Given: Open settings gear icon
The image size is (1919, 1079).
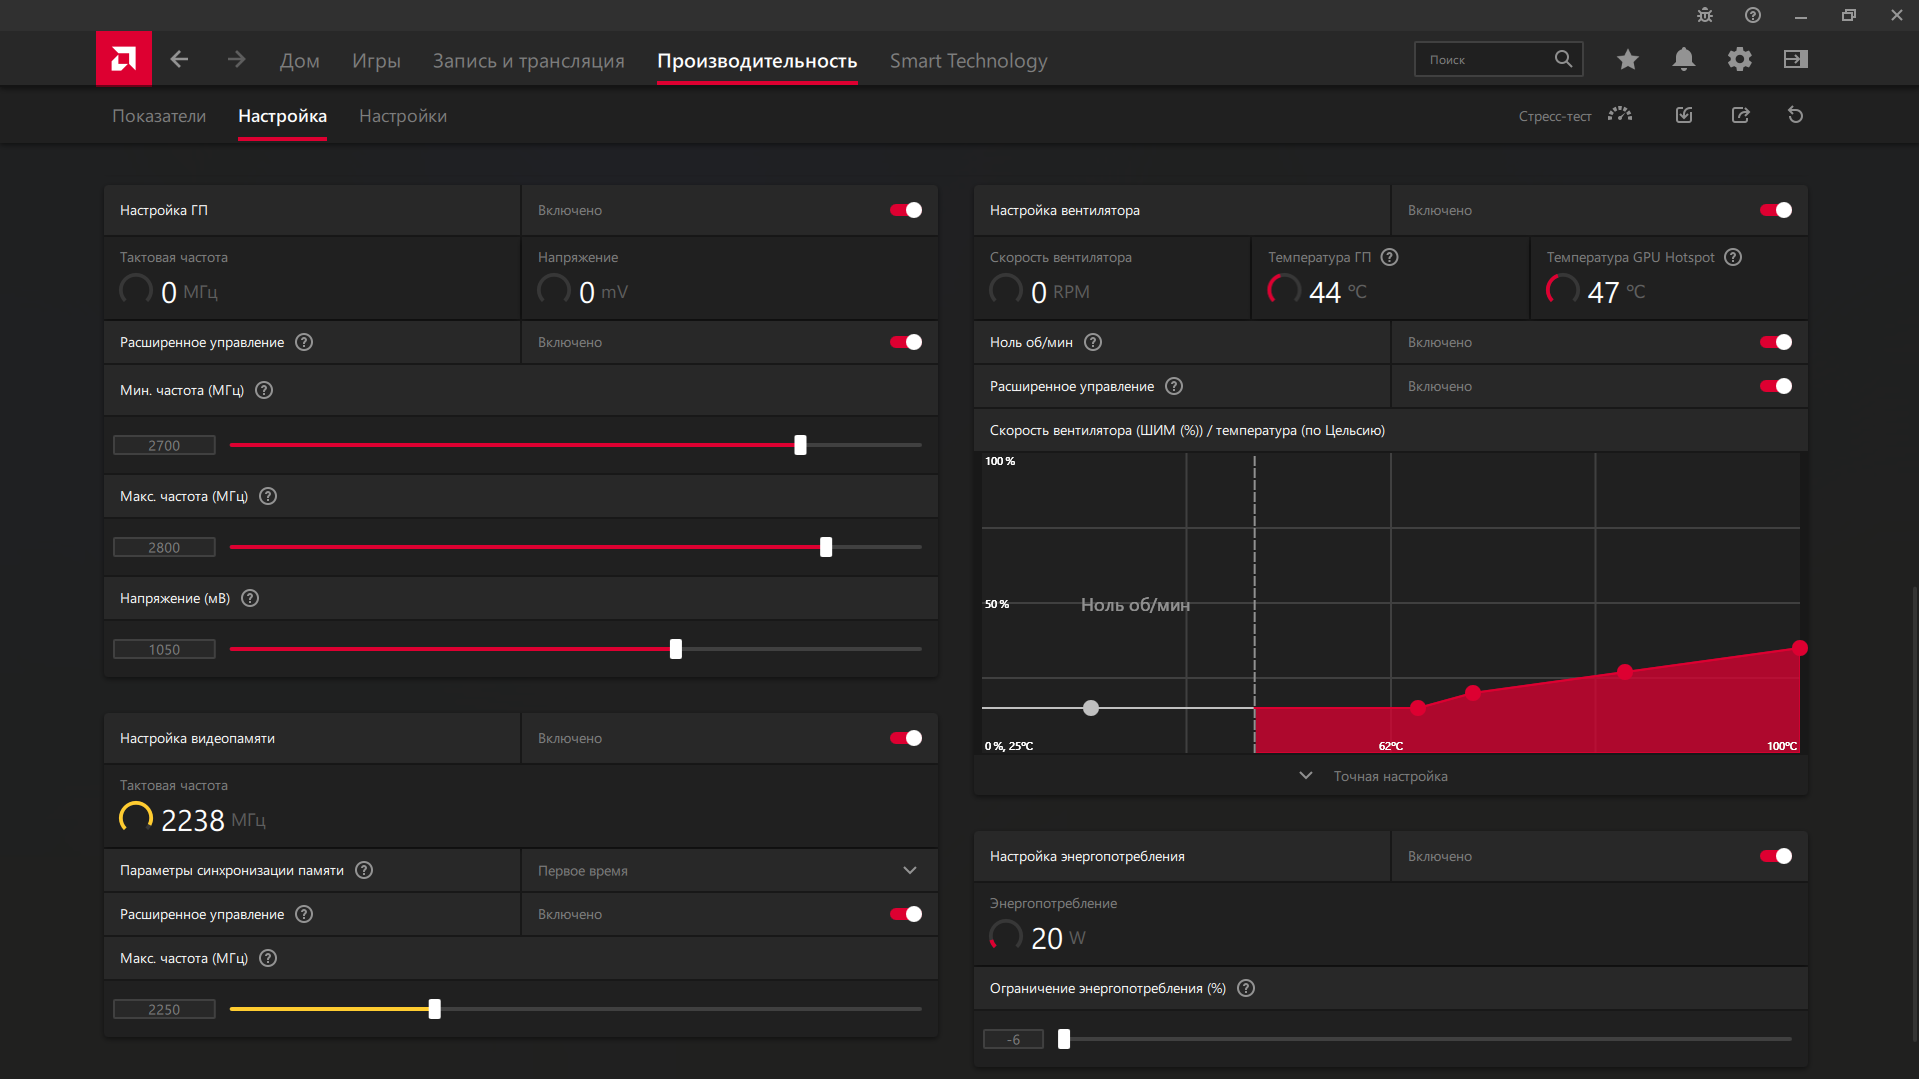Looking at the screenshot, I should click(1739, 60).
